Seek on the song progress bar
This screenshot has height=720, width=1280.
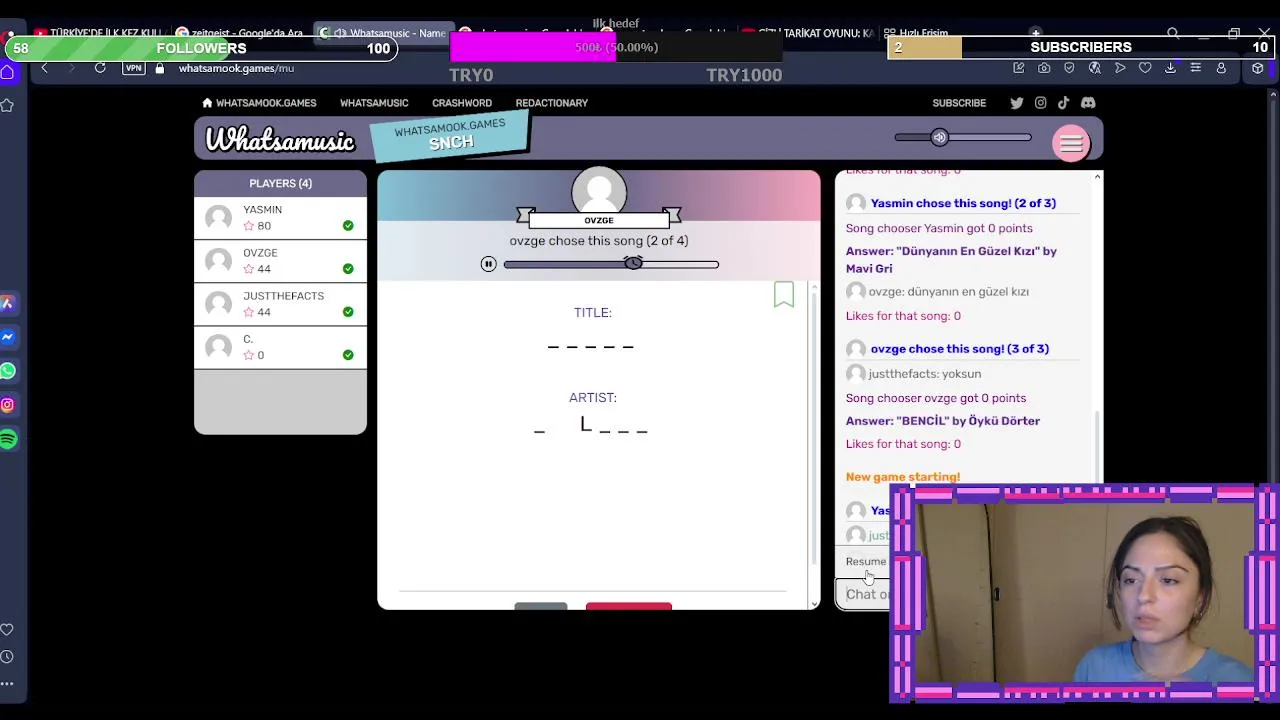tap(611, 264)
